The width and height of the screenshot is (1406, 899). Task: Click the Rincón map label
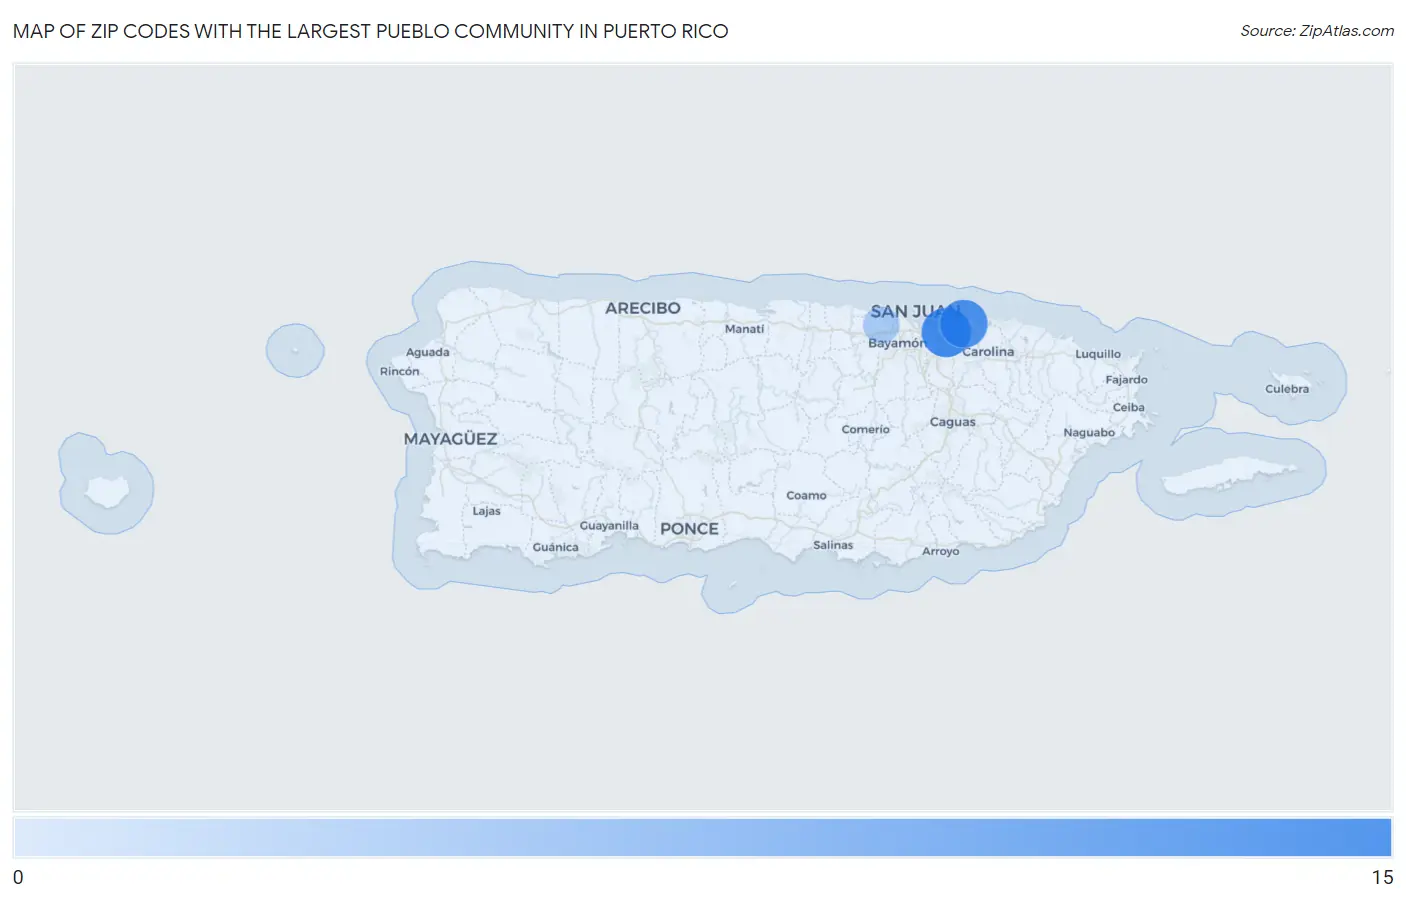click(399, 371)
